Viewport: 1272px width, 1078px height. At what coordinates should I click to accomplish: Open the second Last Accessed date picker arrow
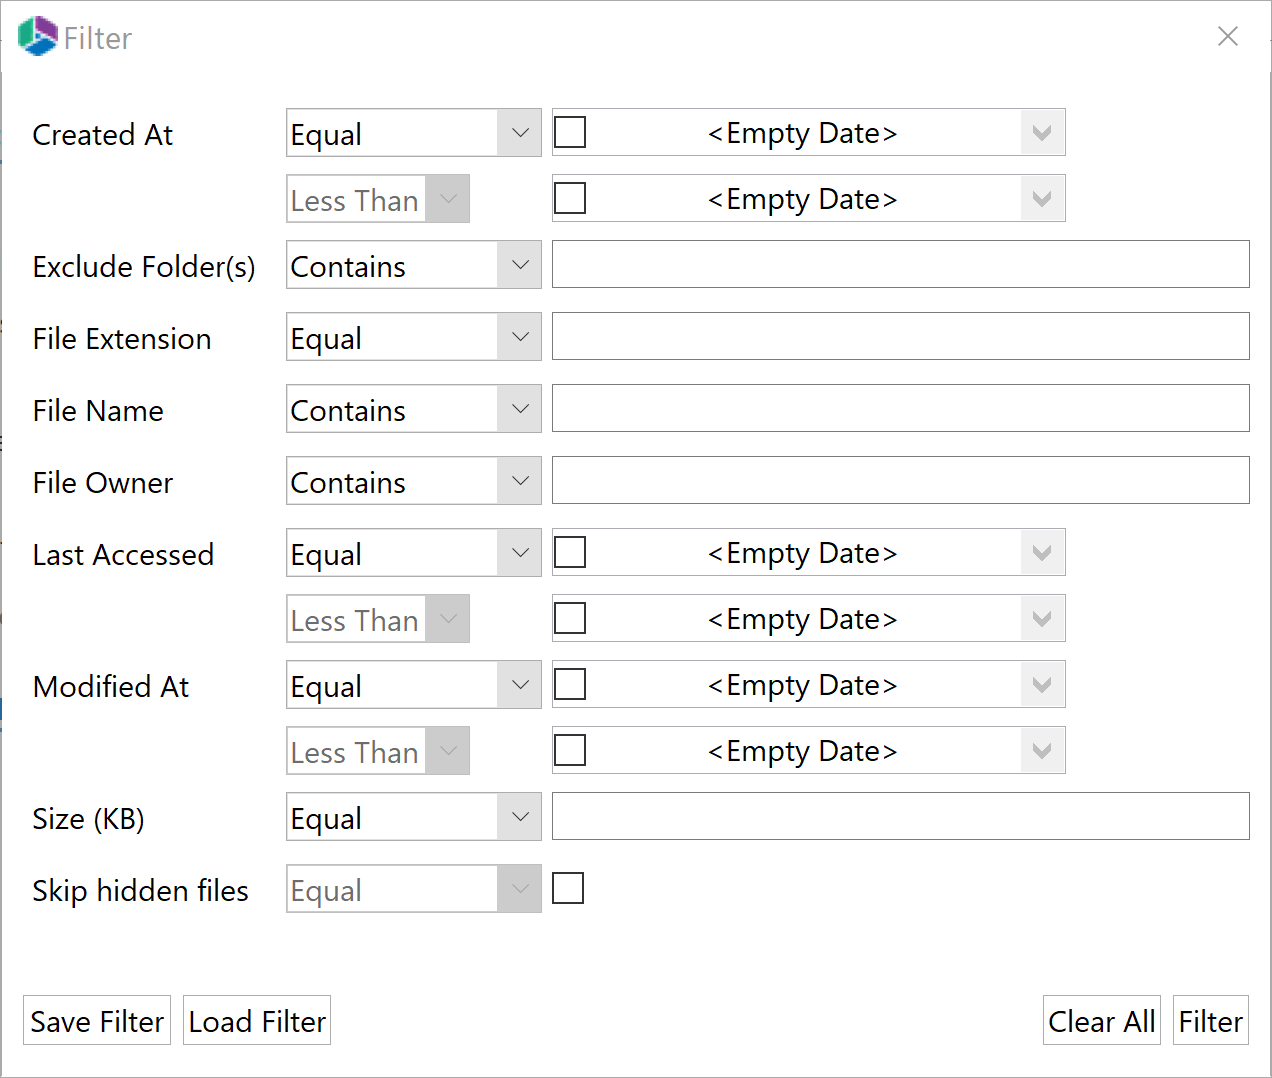point(1042,619)
